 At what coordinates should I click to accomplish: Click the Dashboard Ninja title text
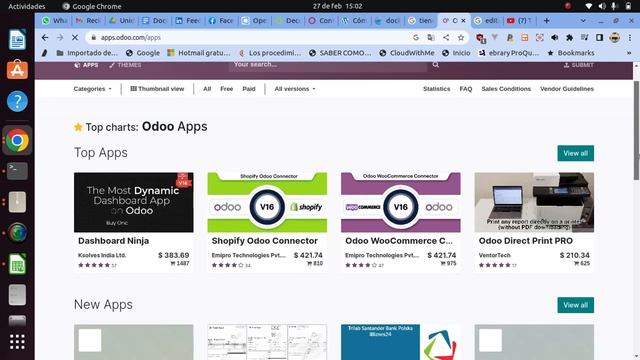tap(113, 241)
